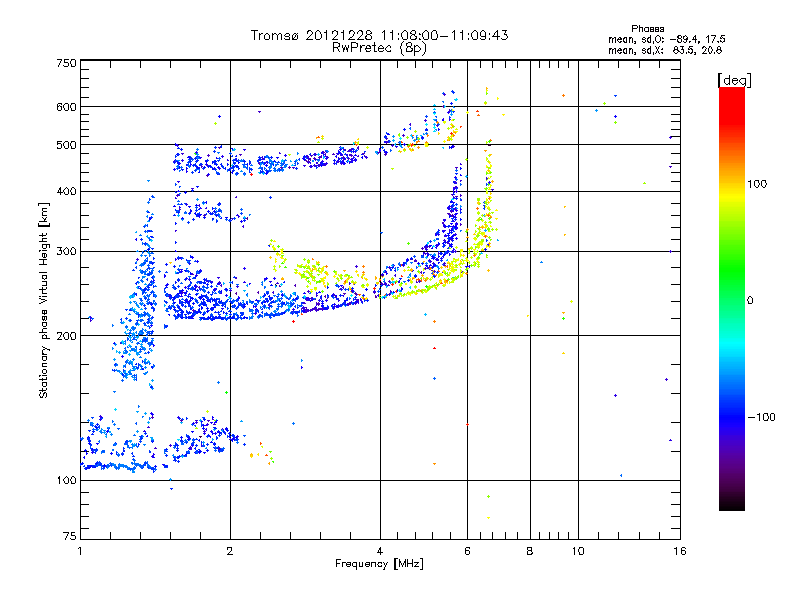The image size is (800, 600).
Task: Click the x-axis tick label "2"
Action: pos(230,551)
